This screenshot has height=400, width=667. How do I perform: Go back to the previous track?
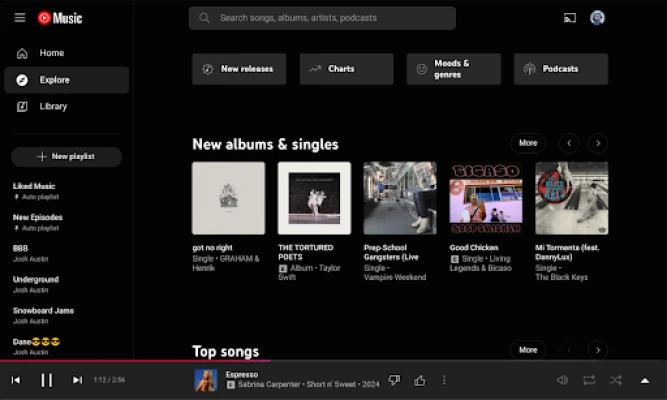pos(16,380)
